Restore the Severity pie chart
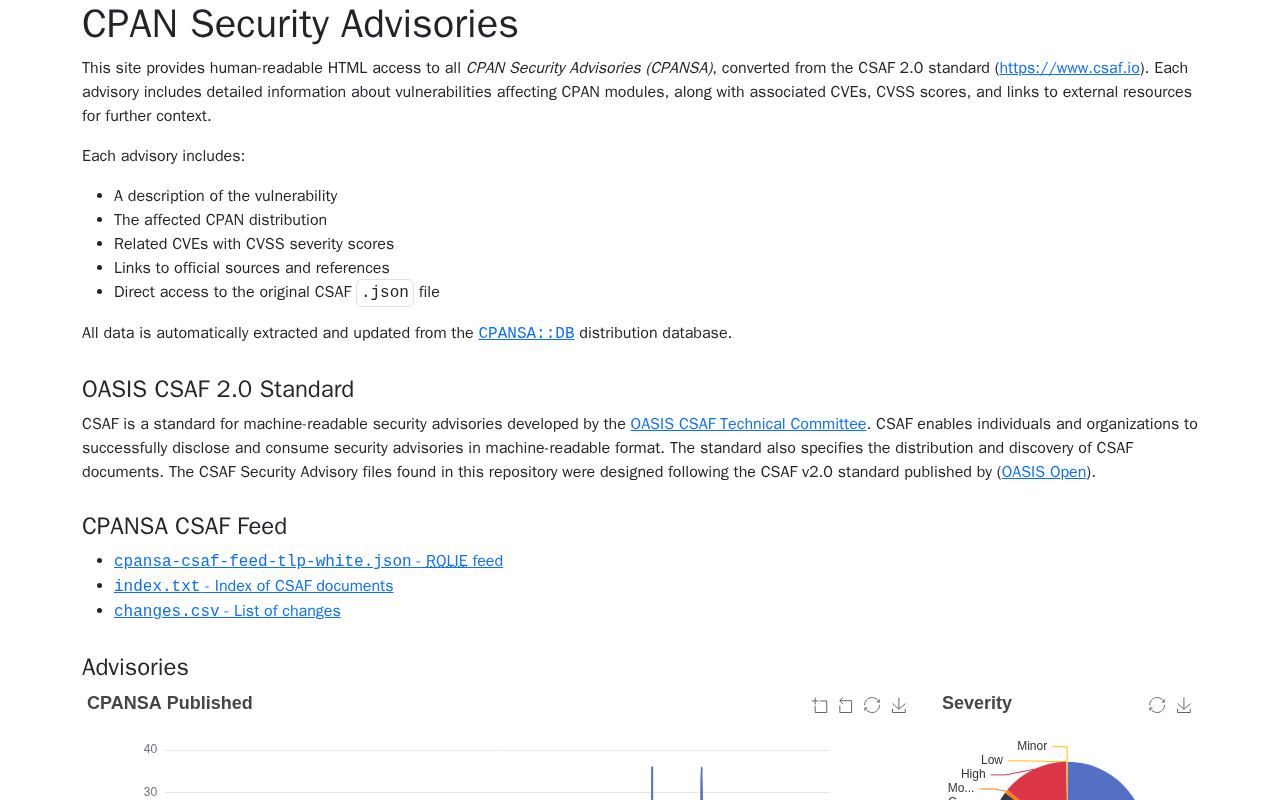Screen dimensions: 1280x800 [x=1157, y=706]
